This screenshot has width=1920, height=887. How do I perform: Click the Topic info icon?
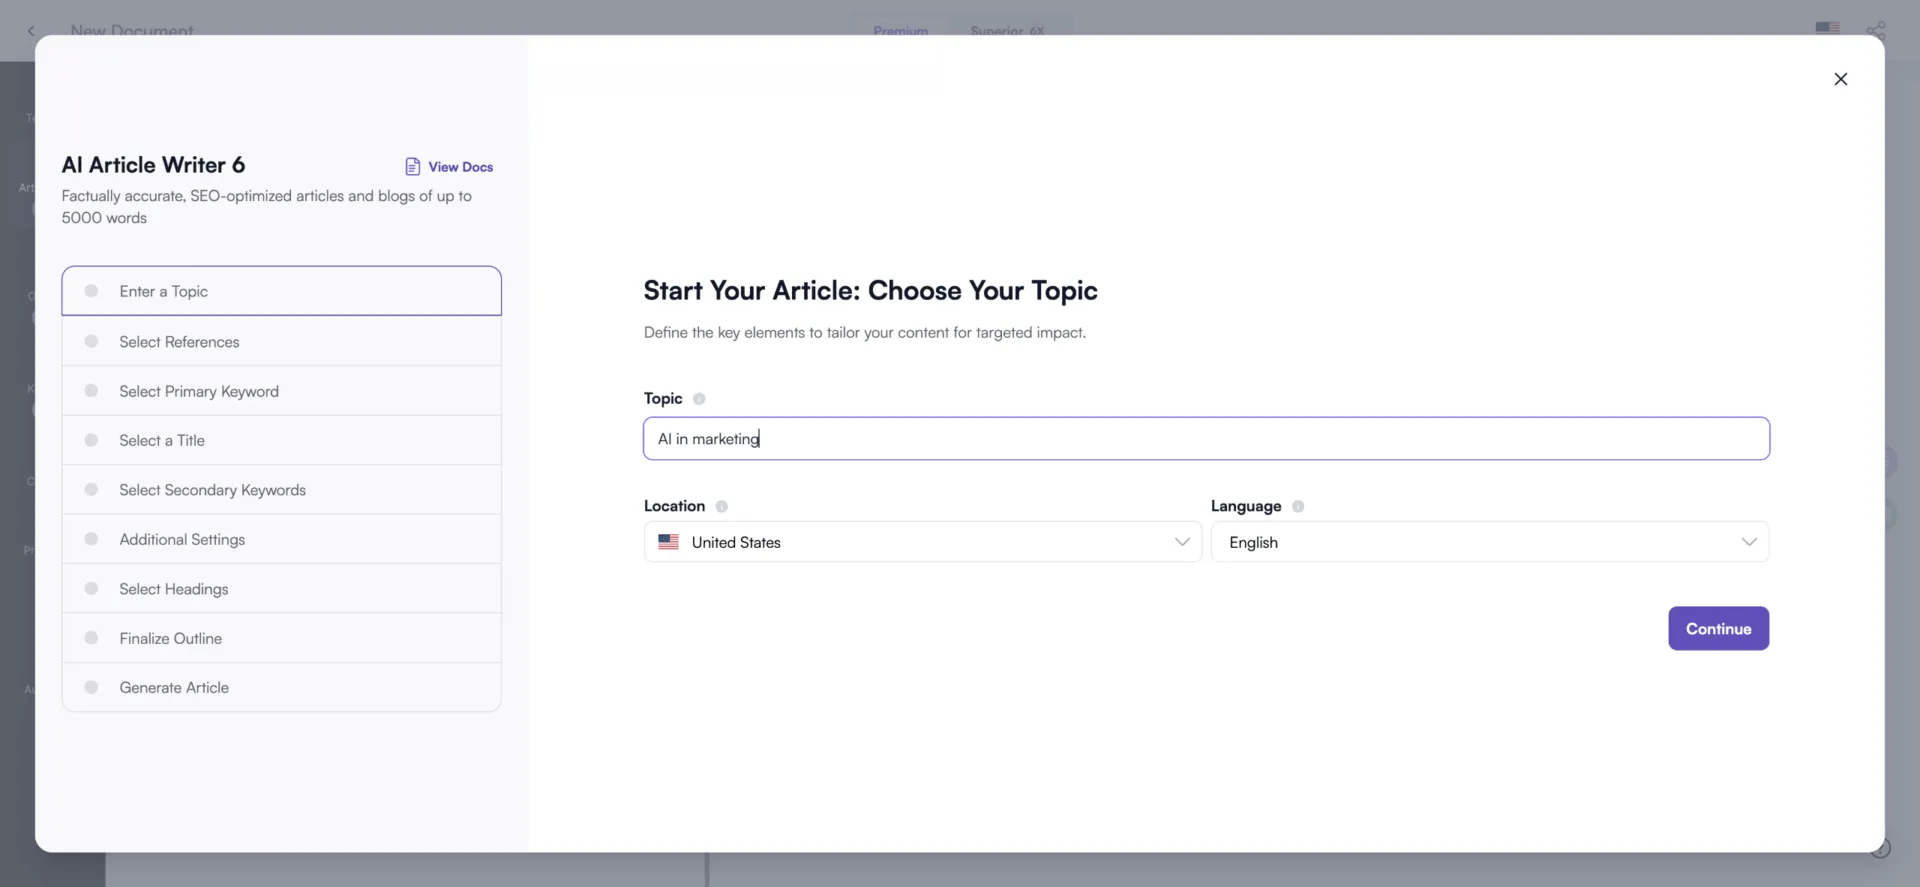(699, 399)
